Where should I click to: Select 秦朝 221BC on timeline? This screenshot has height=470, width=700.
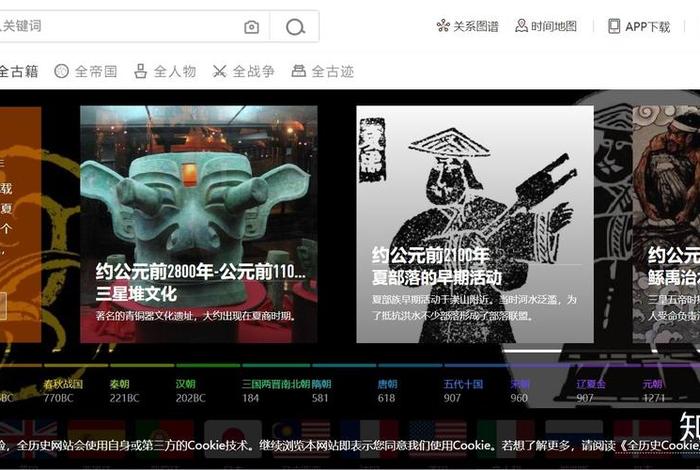coord(125,391)
